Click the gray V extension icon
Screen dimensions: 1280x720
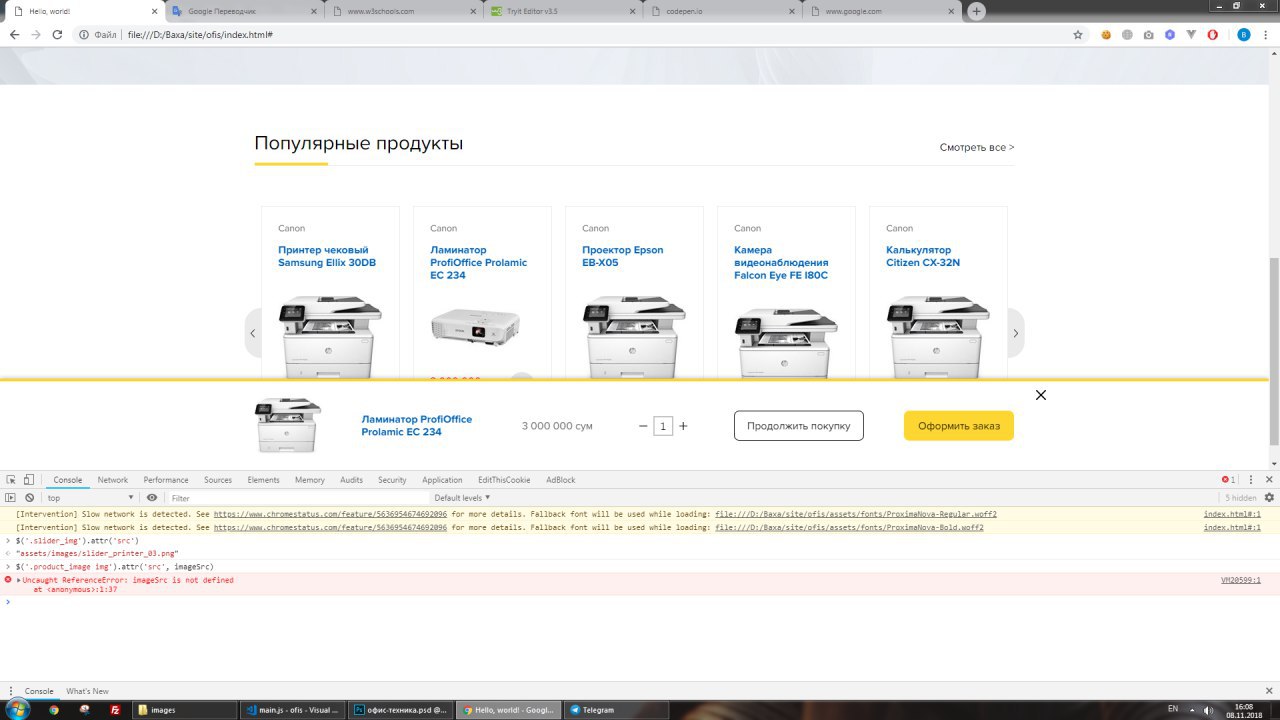pyautogui.click(x=1191, y=34)
